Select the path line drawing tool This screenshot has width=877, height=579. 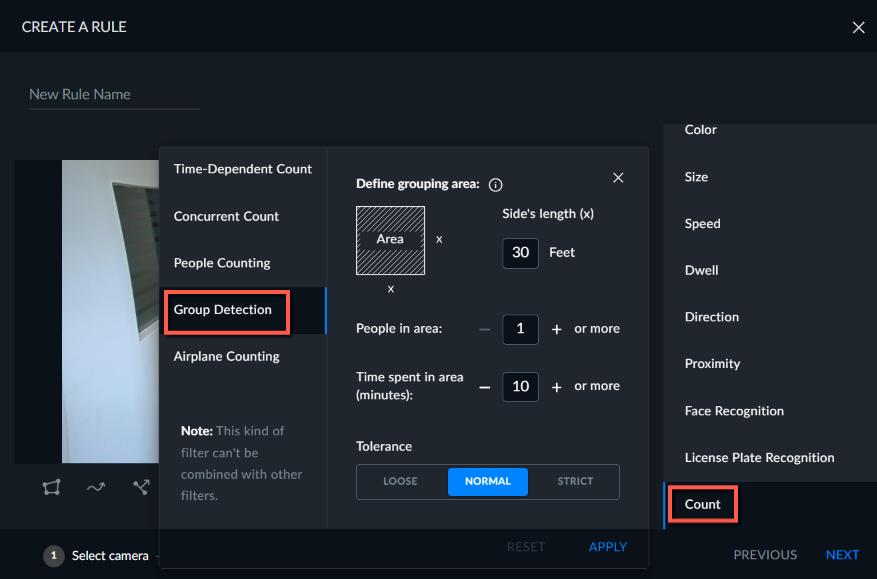(x=96, y=487)
